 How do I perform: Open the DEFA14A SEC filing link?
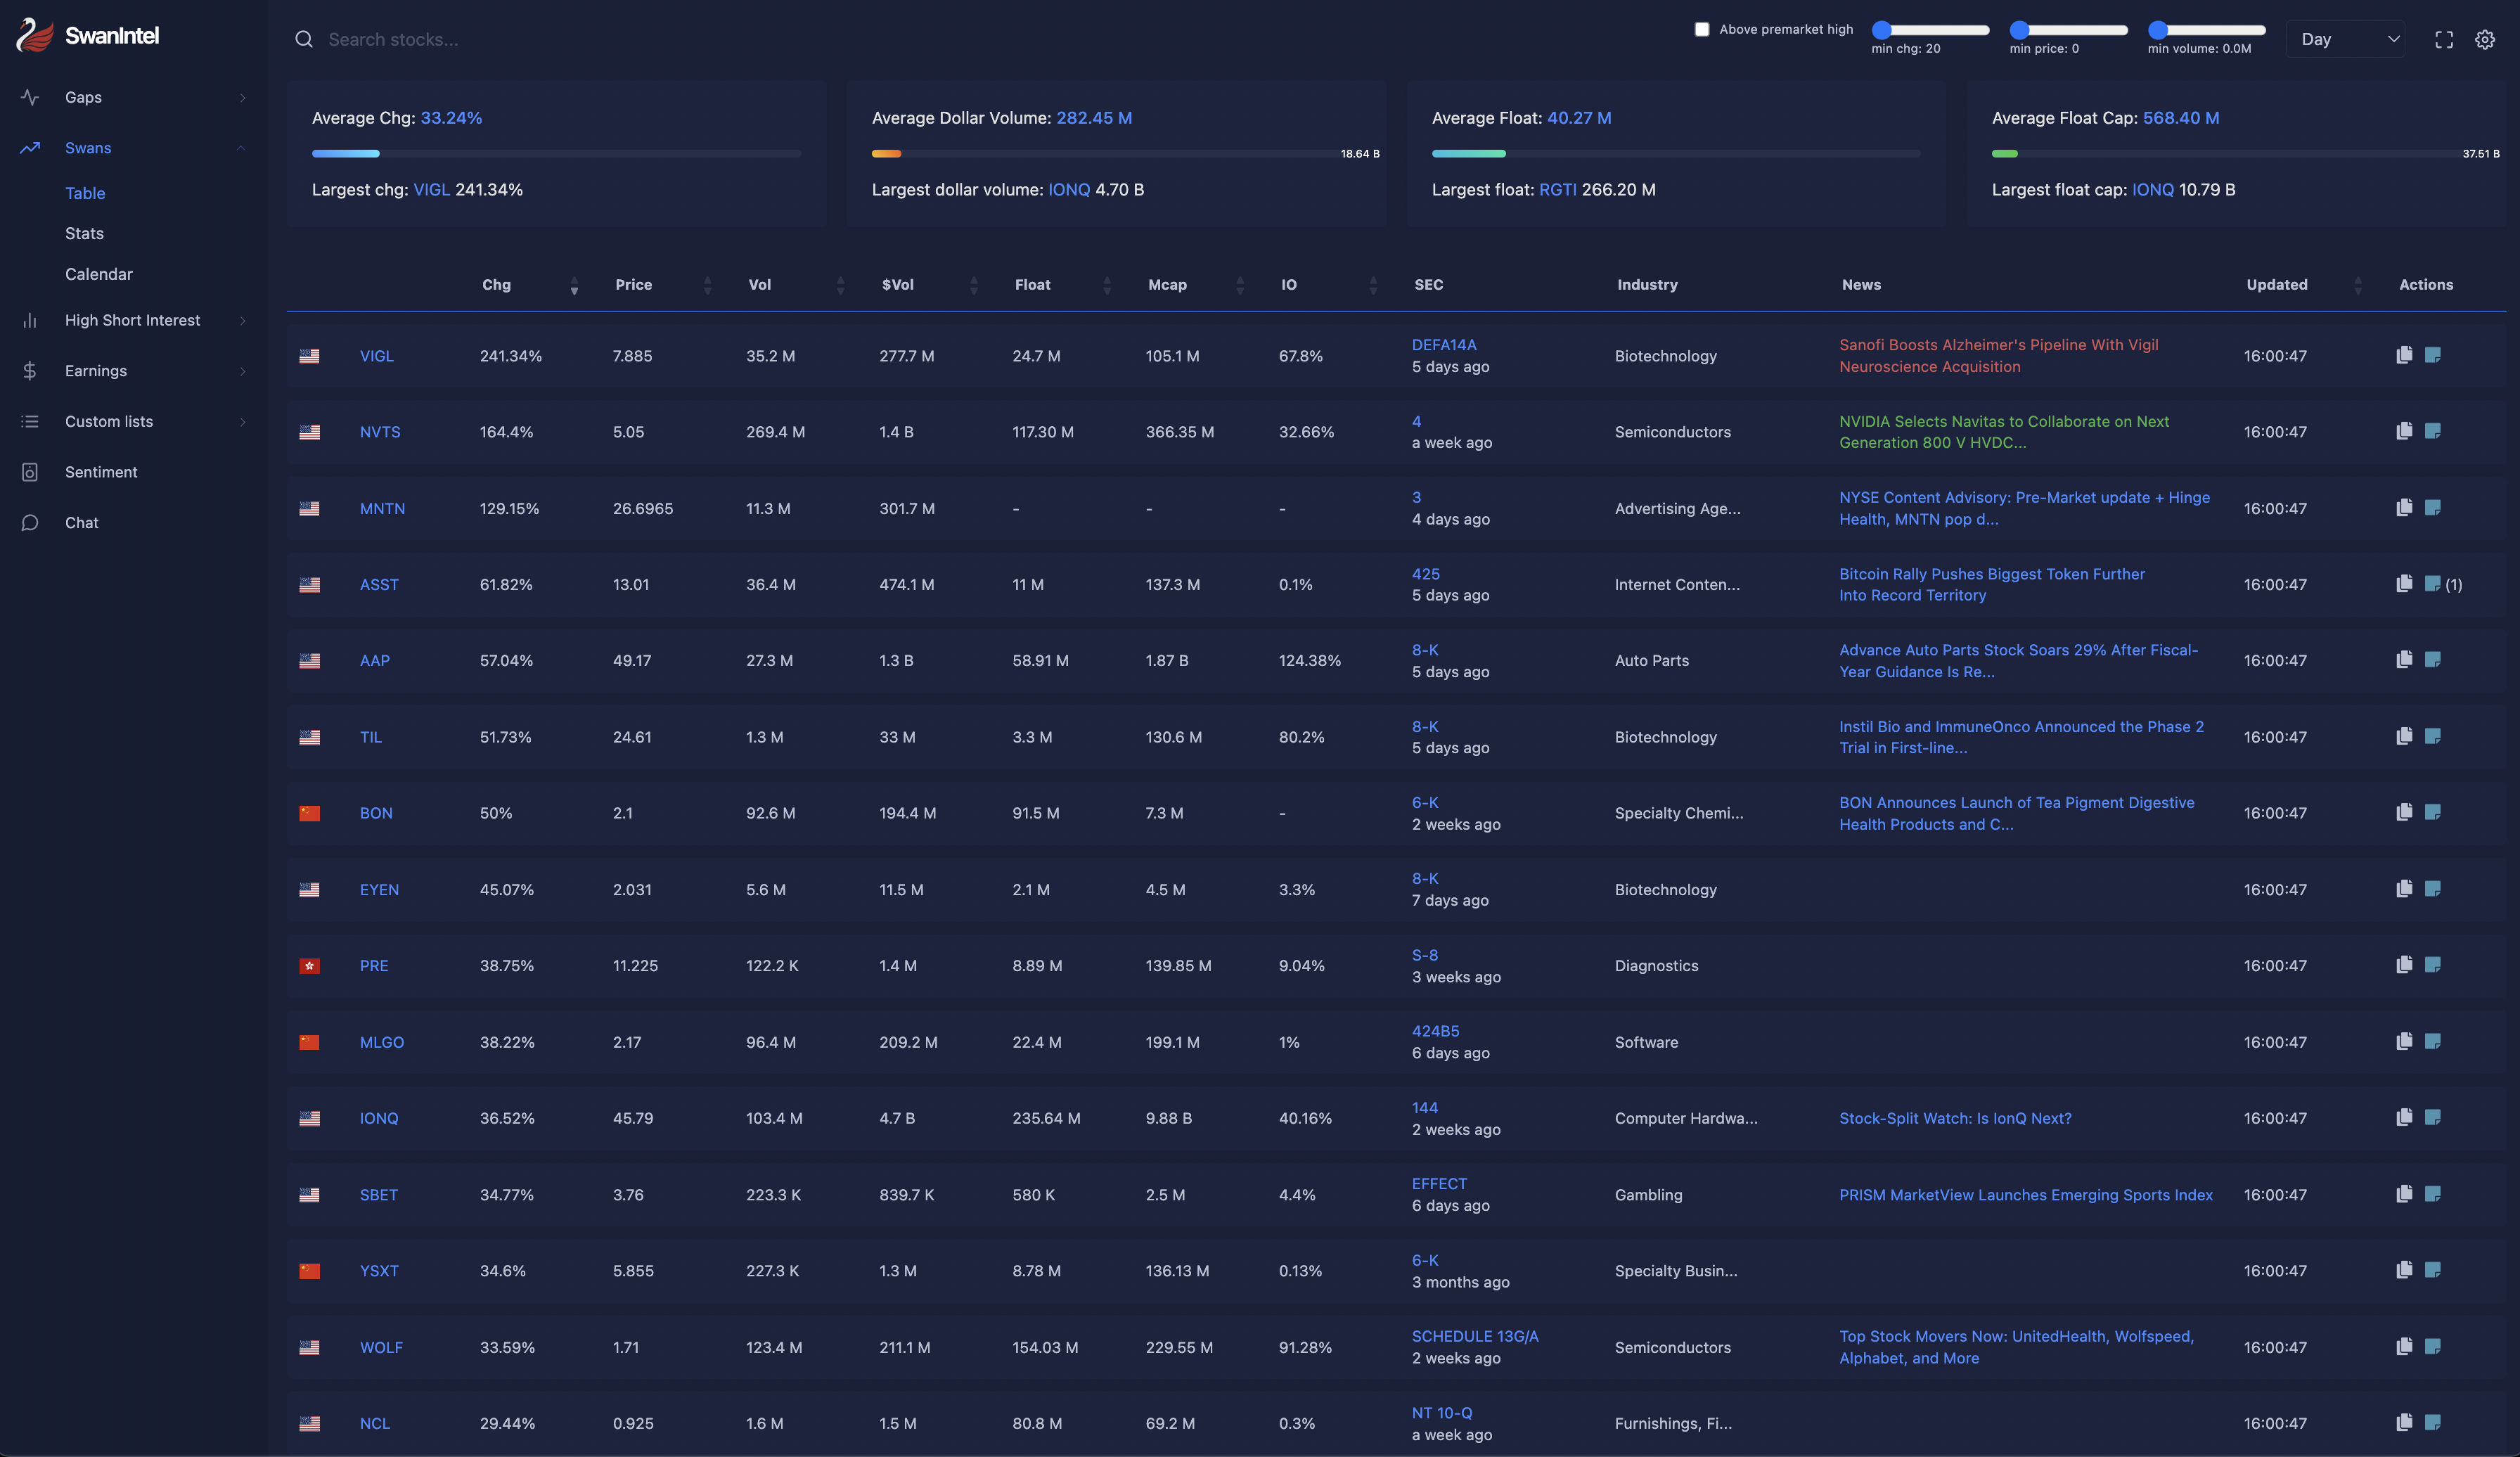[1444, 345]
